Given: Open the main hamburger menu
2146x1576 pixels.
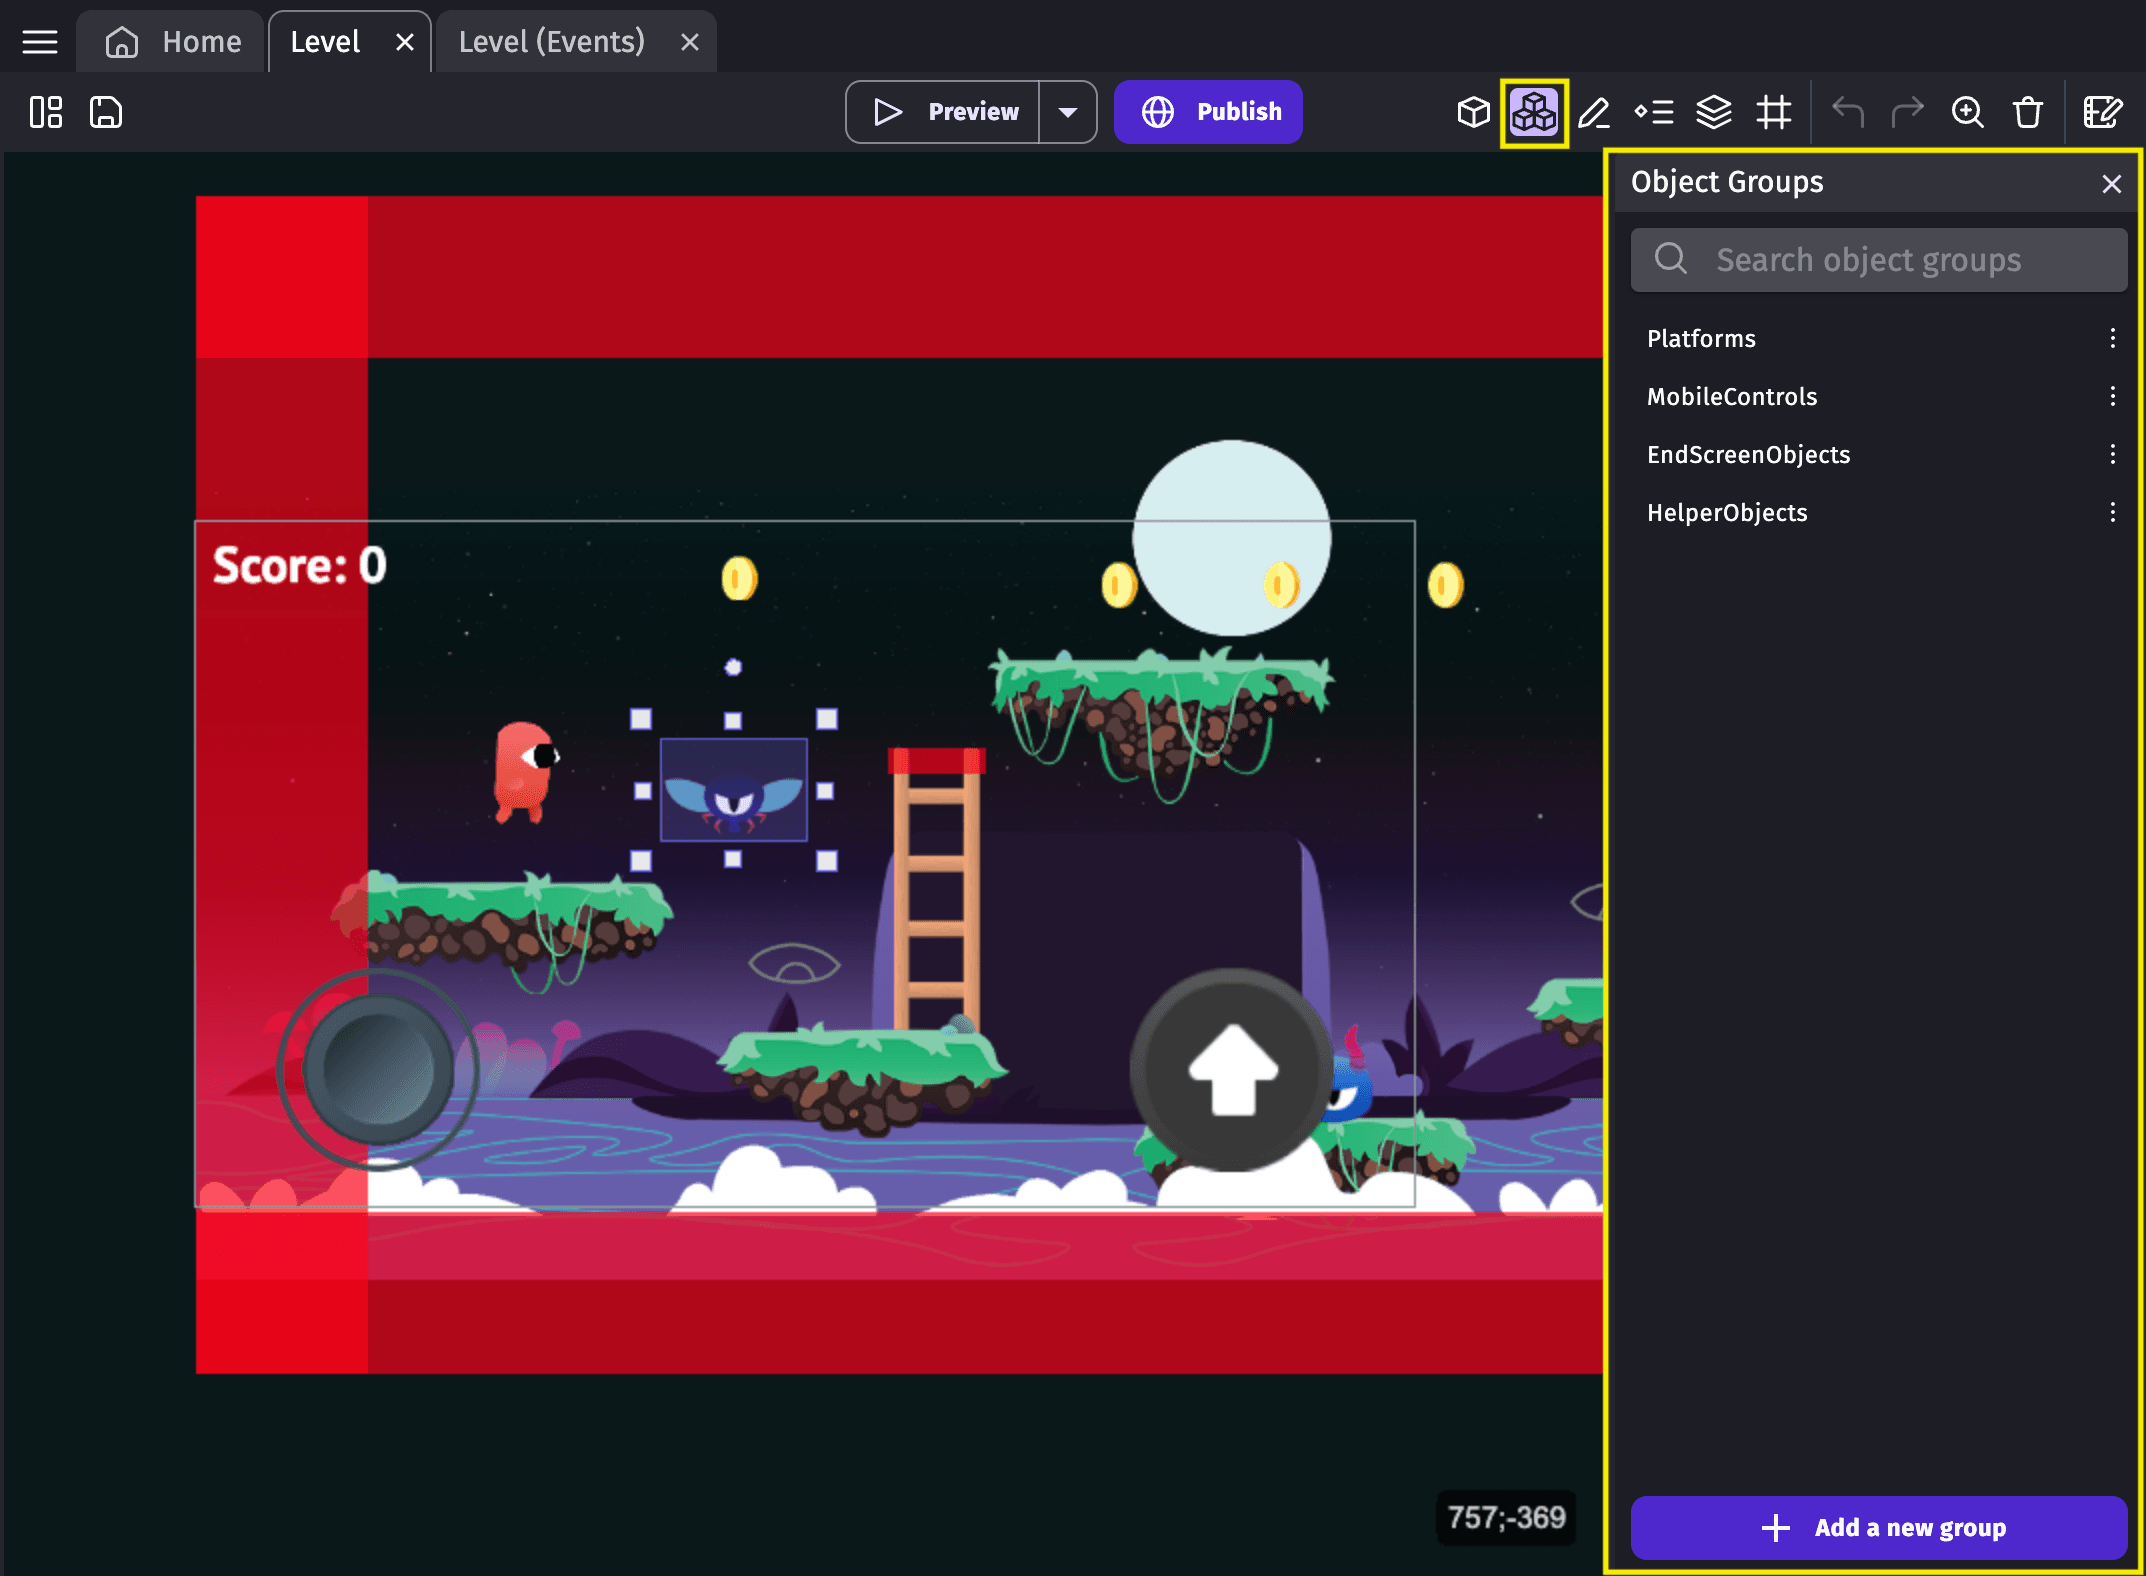Looking at the screenshot, I should [40, 42].
